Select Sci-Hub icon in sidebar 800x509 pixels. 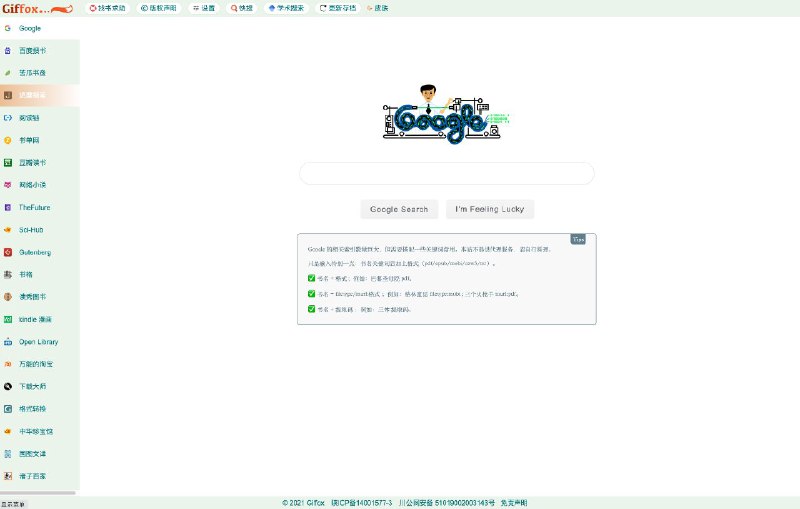click(x=8, y=230)
